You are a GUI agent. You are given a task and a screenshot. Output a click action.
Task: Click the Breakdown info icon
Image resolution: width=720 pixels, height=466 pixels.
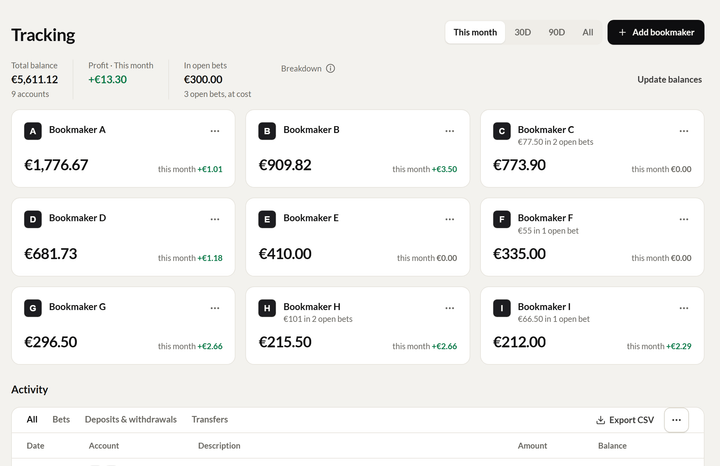tap(330, 68)
